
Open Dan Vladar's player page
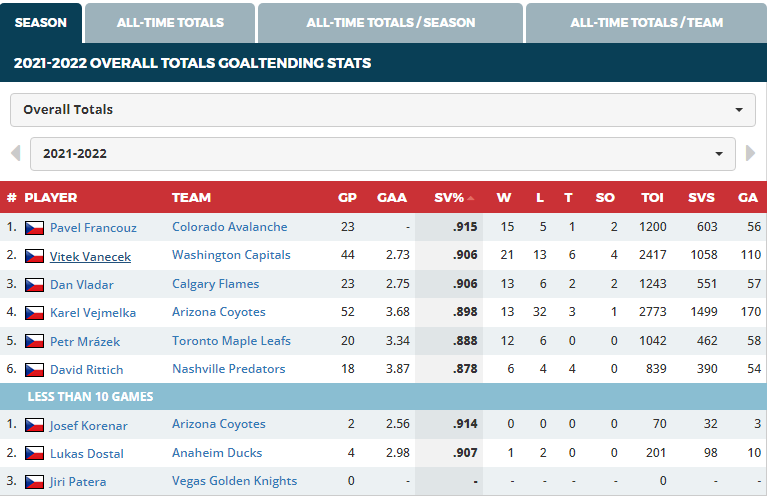tap(84, 285)
